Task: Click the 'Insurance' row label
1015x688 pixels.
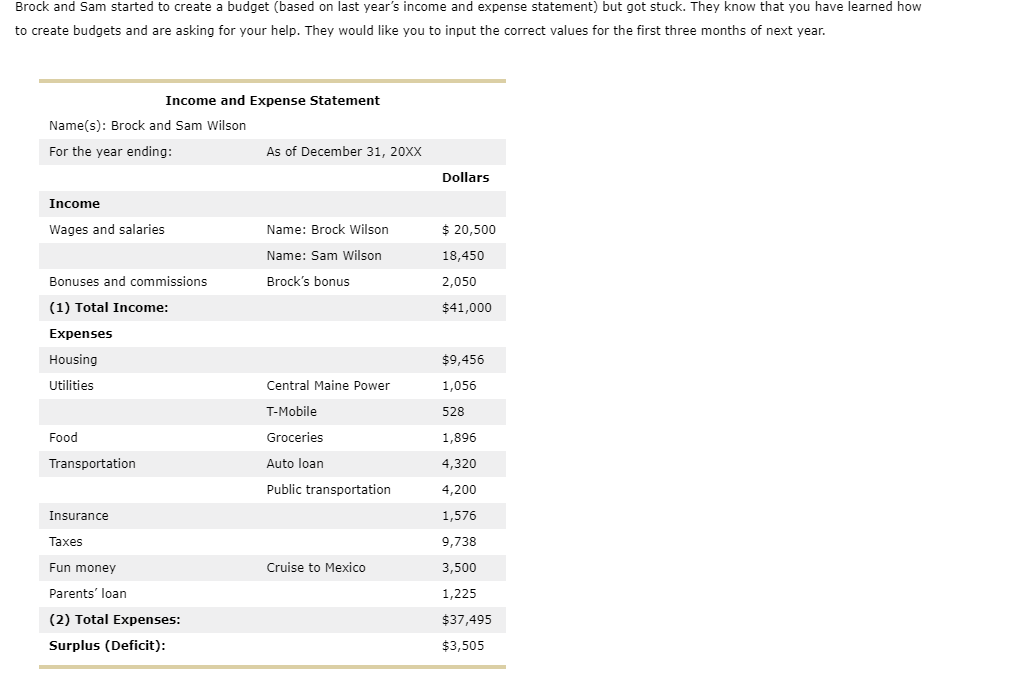Action: coord(79,516)
